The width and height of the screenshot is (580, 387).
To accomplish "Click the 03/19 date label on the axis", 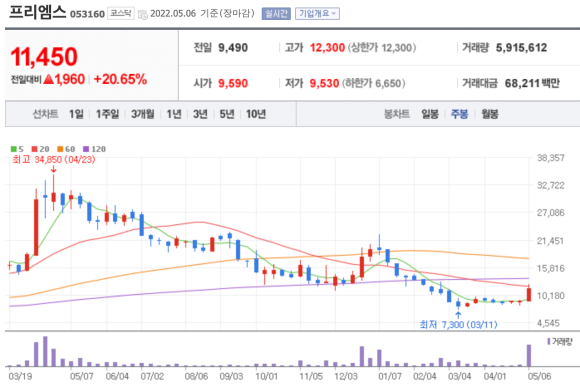I will tap(20, 377).
